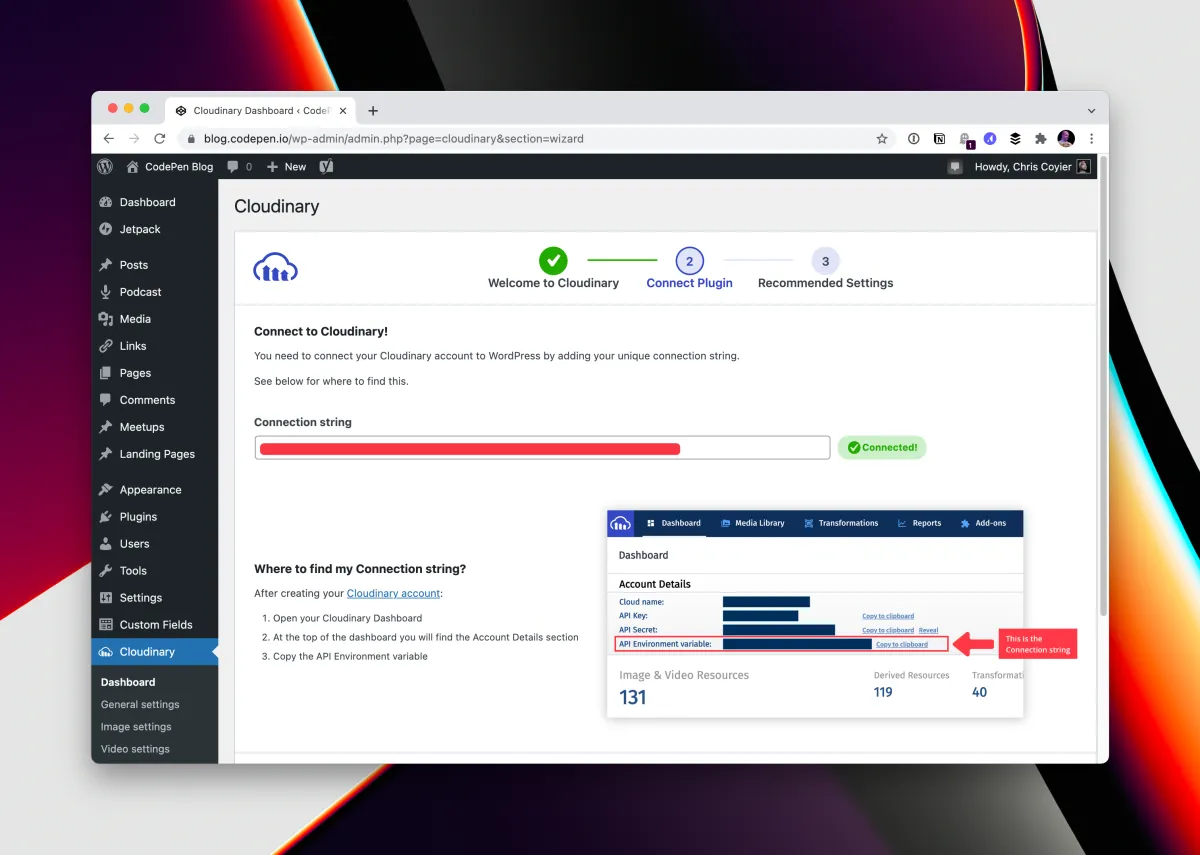Image resolution: width=1200 pixels, height=855 pixels.
Task: Go back to previous page
Action: tap(109, 139)
